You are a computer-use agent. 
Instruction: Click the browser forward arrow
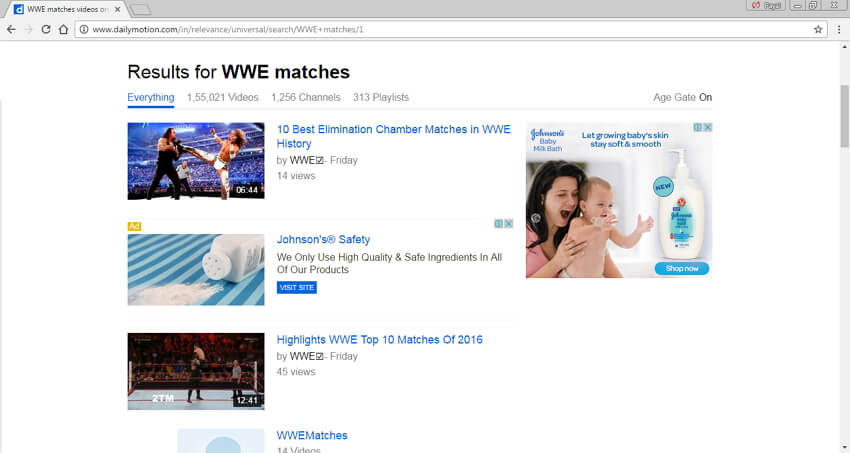(29, 29)
